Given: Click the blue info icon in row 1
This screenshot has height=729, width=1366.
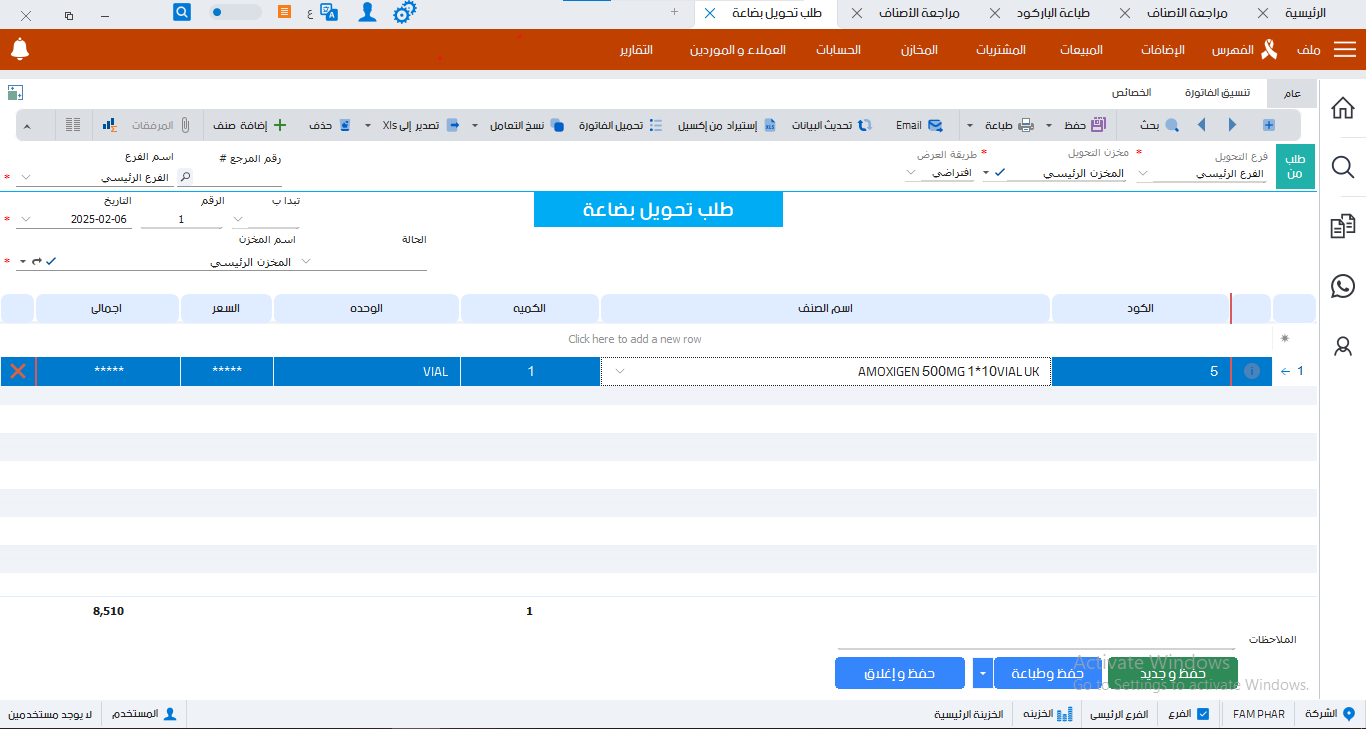Looking at the screenshot, I should click(1251, 372).
